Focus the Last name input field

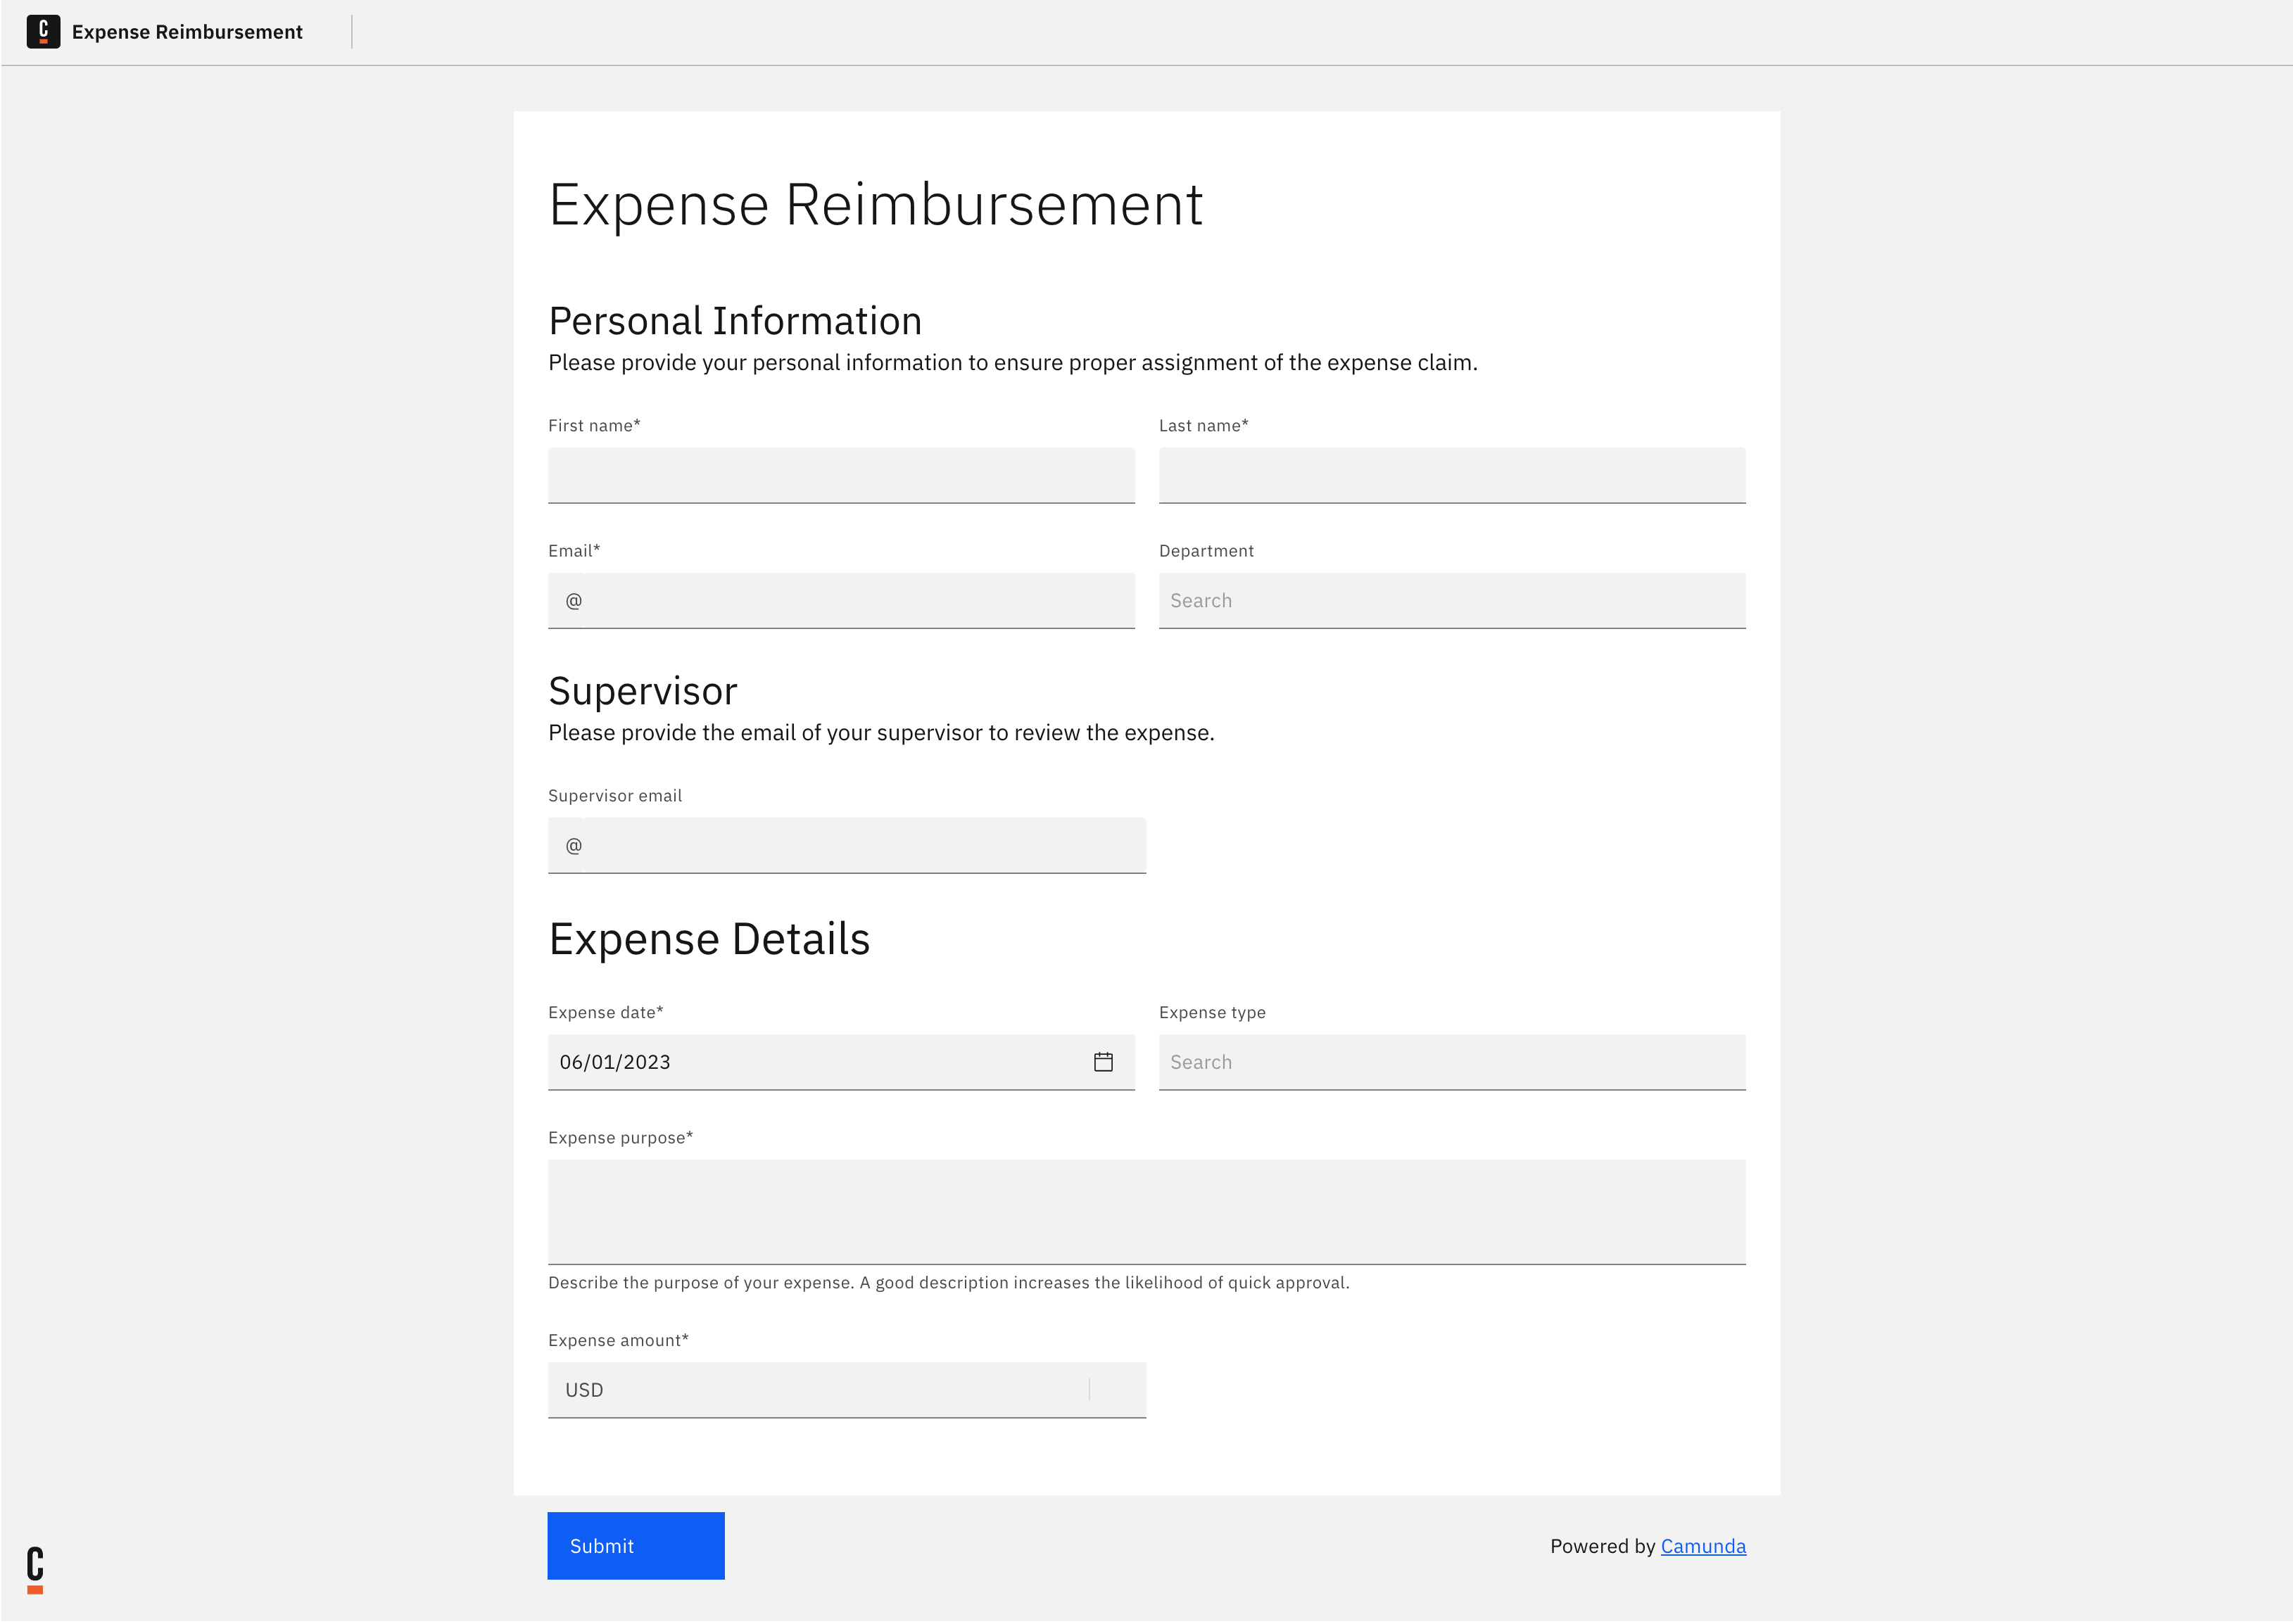pyautogui.click(x=1451, y=475)
